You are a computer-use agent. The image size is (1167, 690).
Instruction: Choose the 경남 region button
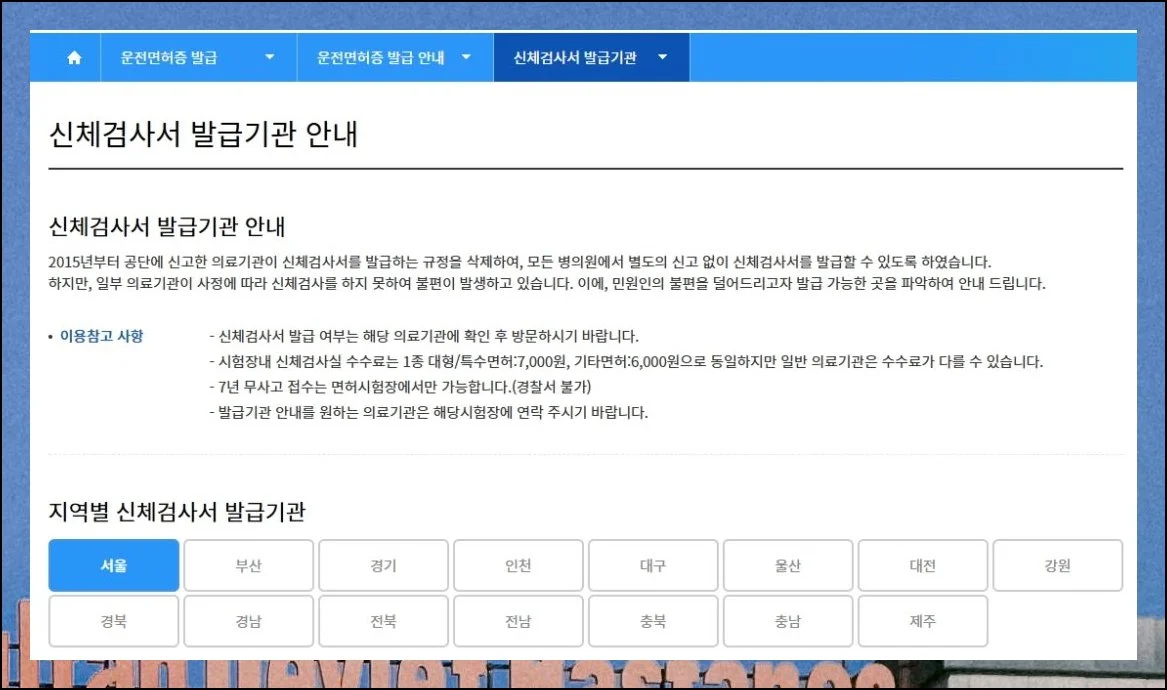tap(249, 622)
